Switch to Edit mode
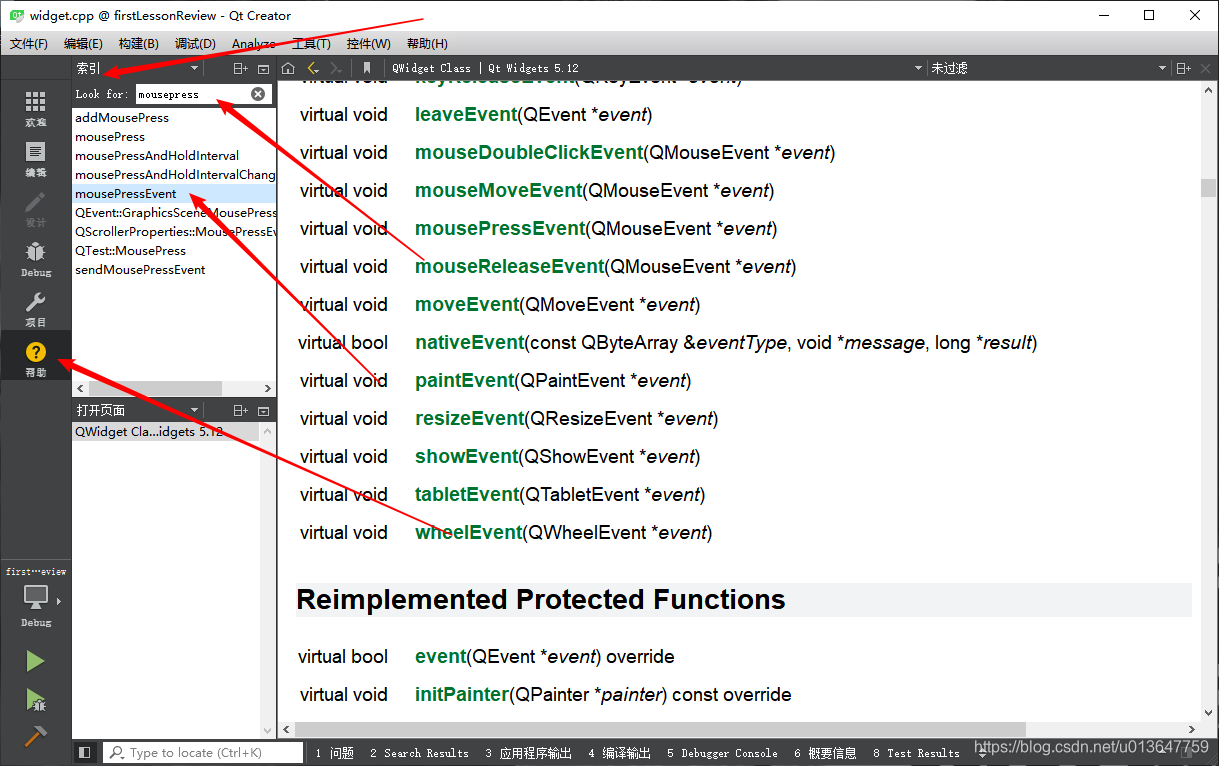The height and width of the screenshot is (766, 1219). pos(35,159)
